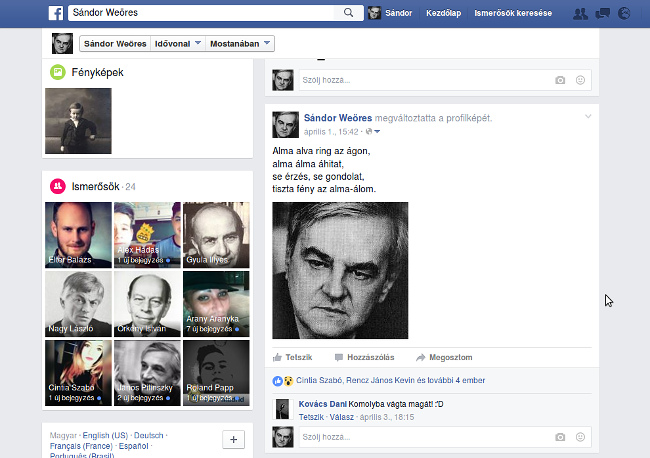Open notifications globe icon
The width and height of the screenshot is (650, 458).
coord(624,13)
